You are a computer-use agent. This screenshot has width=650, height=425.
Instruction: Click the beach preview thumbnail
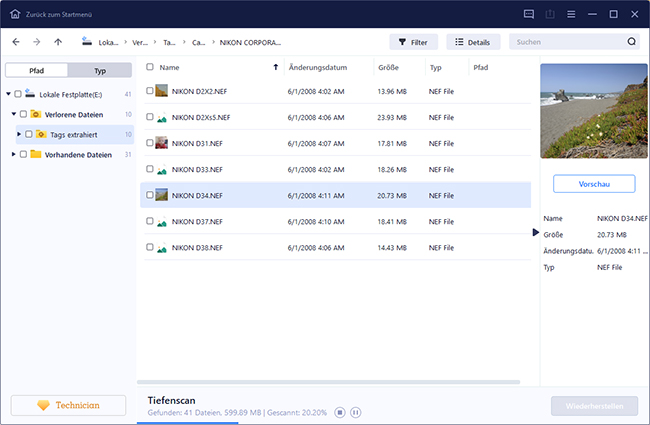click(x=594, y=111)
